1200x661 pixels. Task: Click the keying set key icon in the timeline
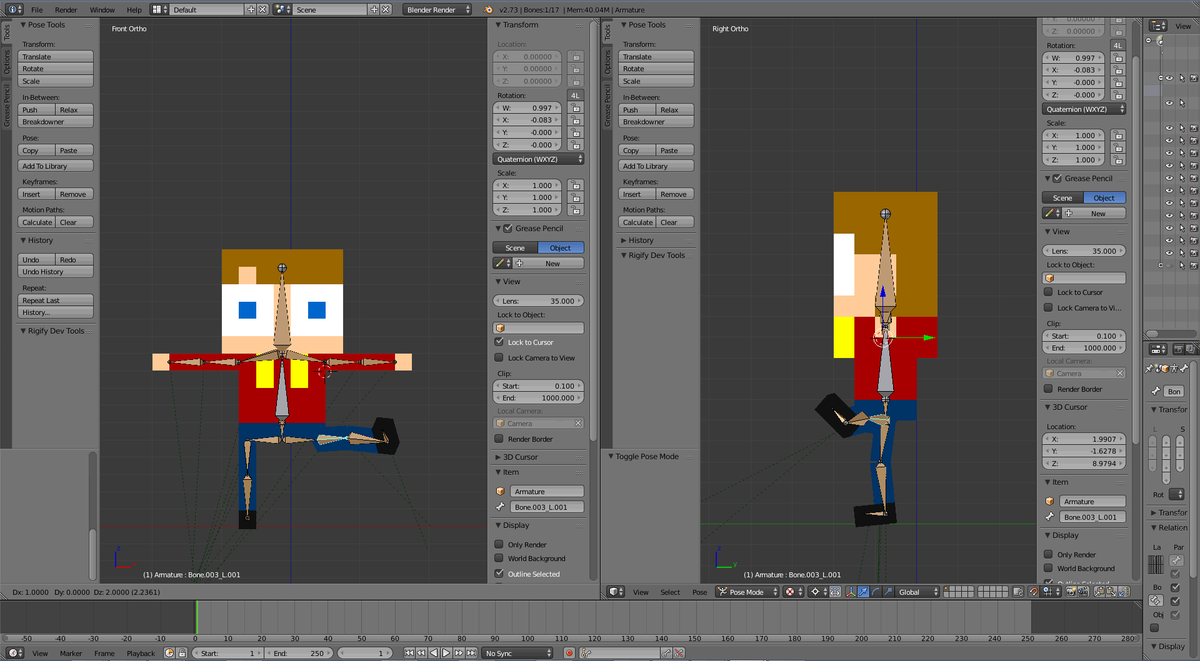tap(587, 653)
